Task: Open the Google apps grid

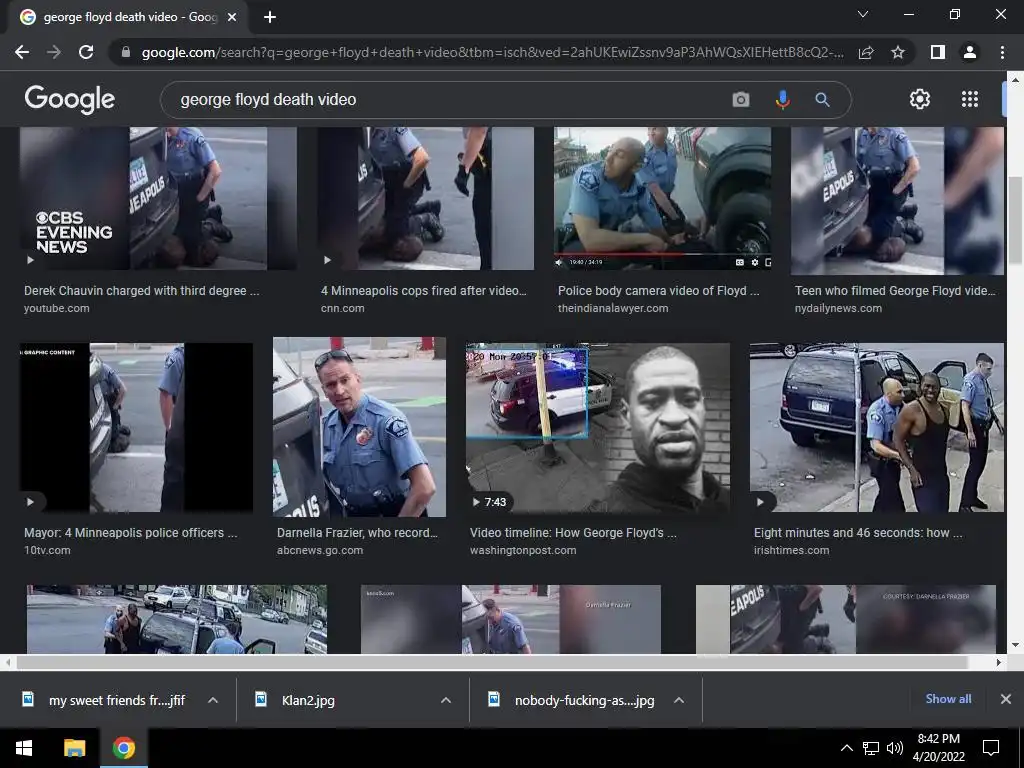Action: click(970, 99)
